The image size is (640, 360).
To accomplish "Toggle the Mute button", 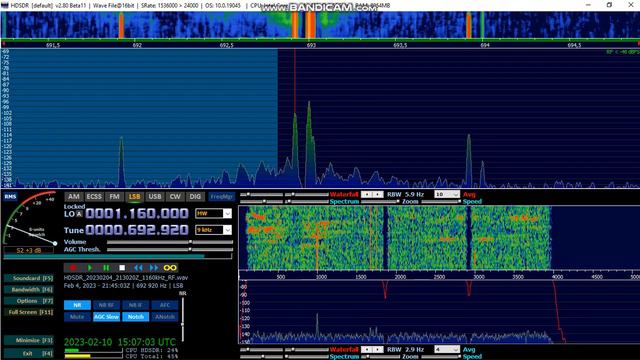I will click(x=77, y=317).
